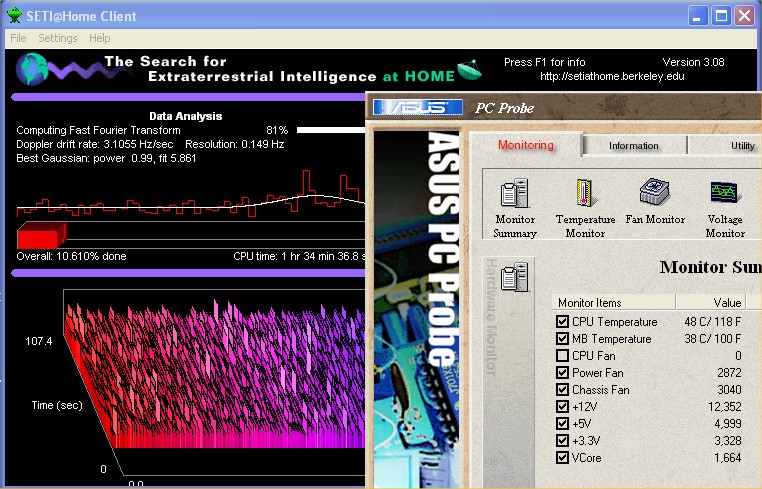762x489 pixels.
Task: Click the red overall progress bar
Action: pos(41,235)
